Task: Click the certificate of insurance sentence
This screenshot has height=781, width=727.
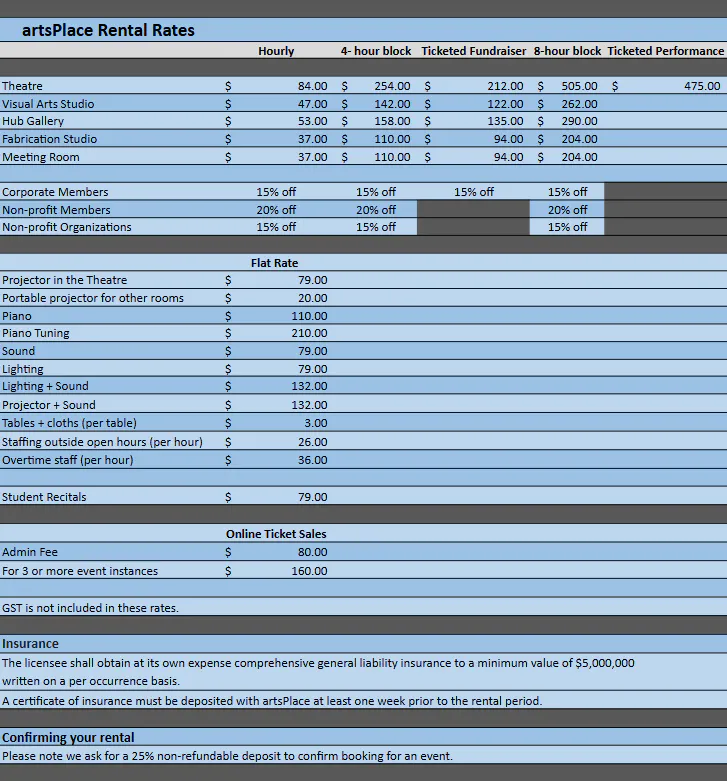Action: pos(272,701)
